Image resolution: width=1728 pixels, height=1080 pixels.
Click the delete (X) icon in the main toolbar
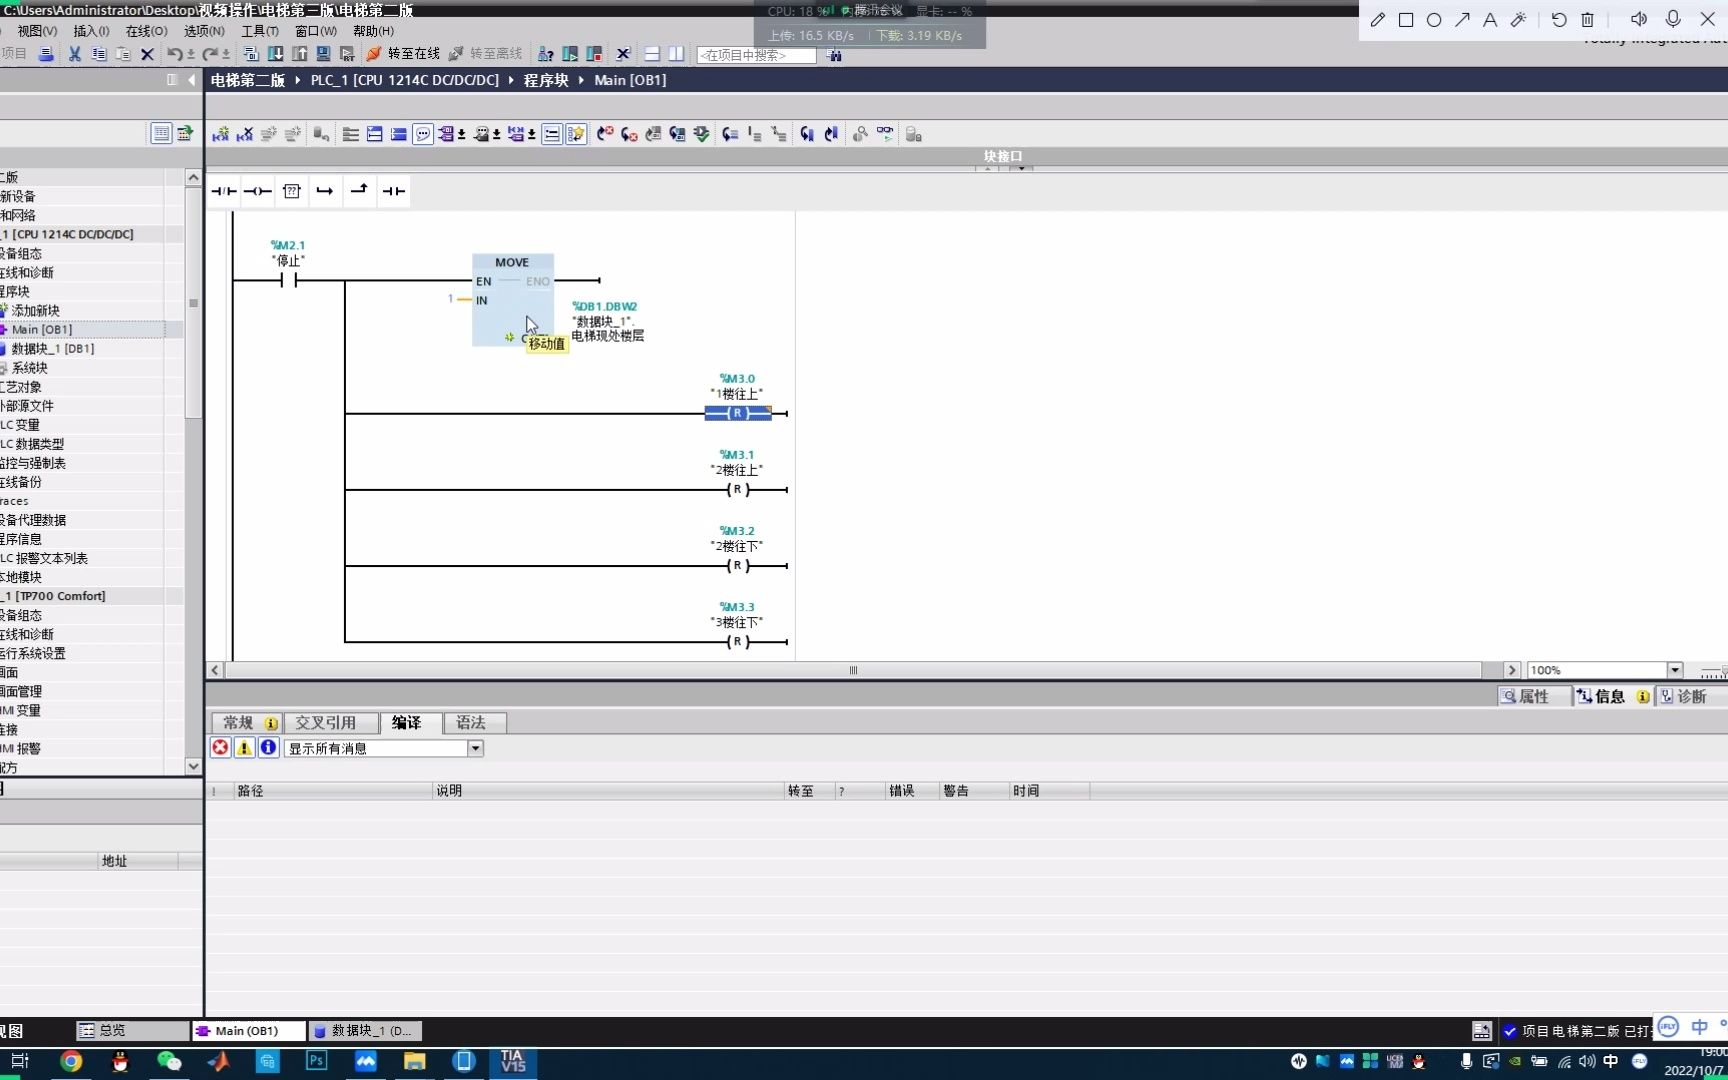point(147,54)
